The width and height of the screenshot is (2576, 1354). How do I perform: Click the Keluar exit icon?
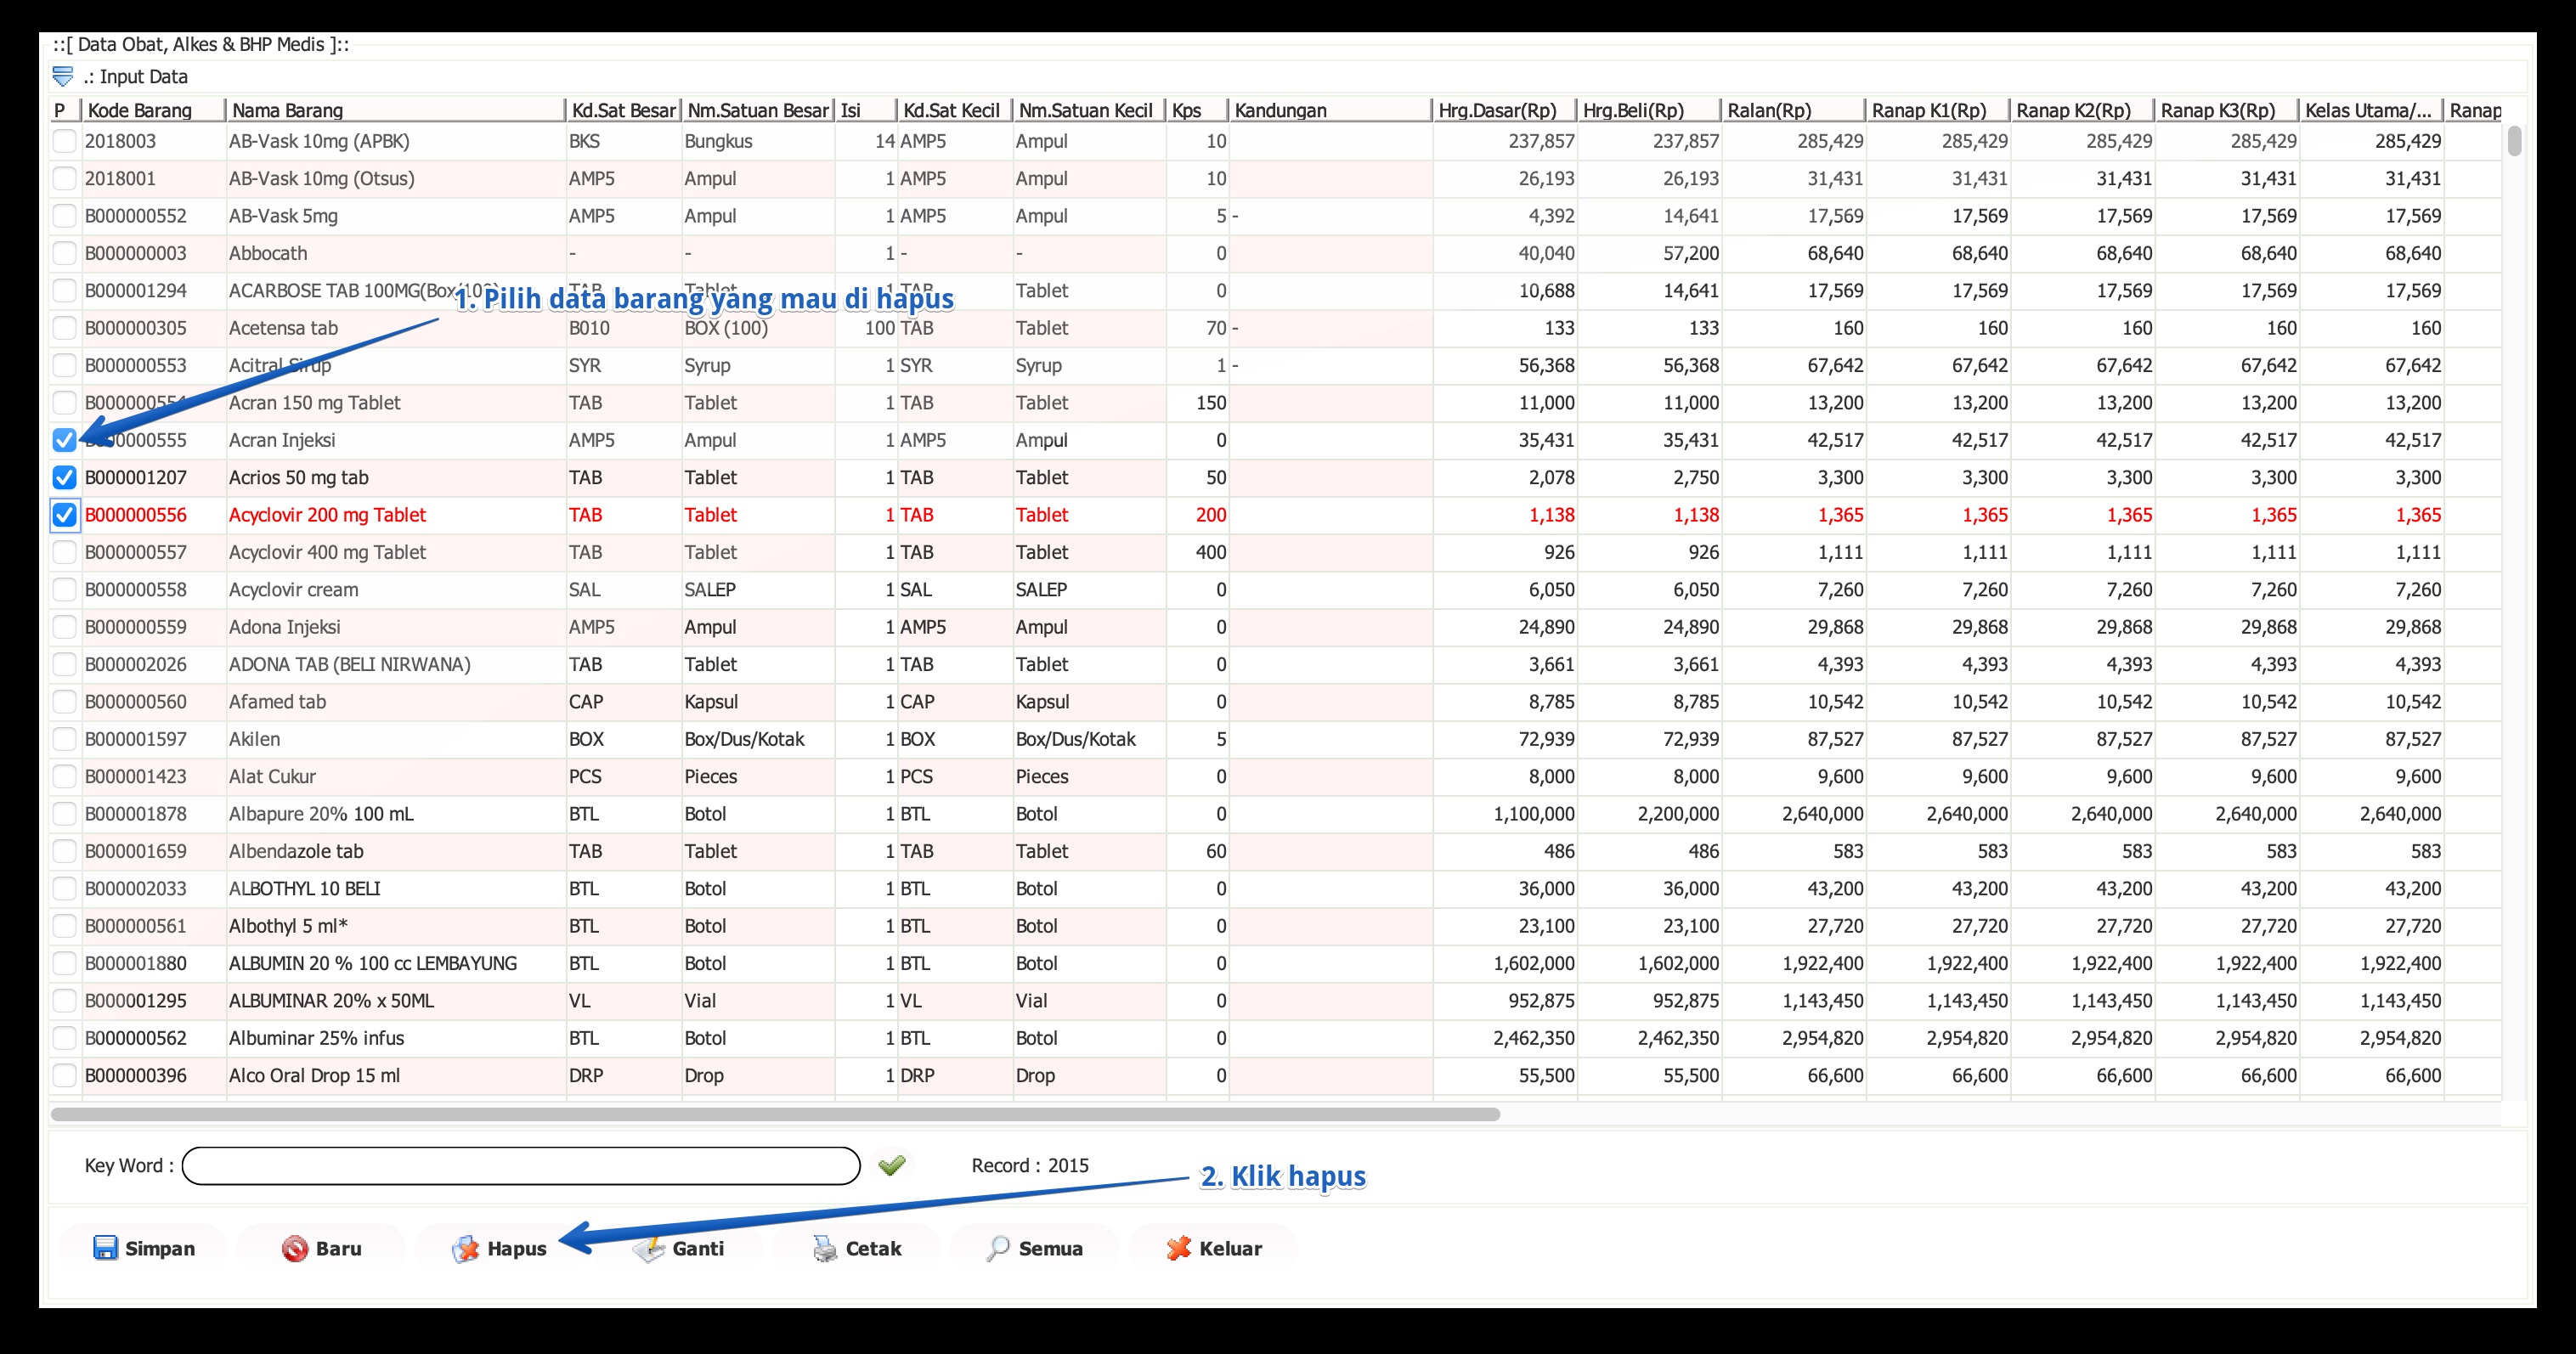pyautogui.click(x=1179, y=1248)
